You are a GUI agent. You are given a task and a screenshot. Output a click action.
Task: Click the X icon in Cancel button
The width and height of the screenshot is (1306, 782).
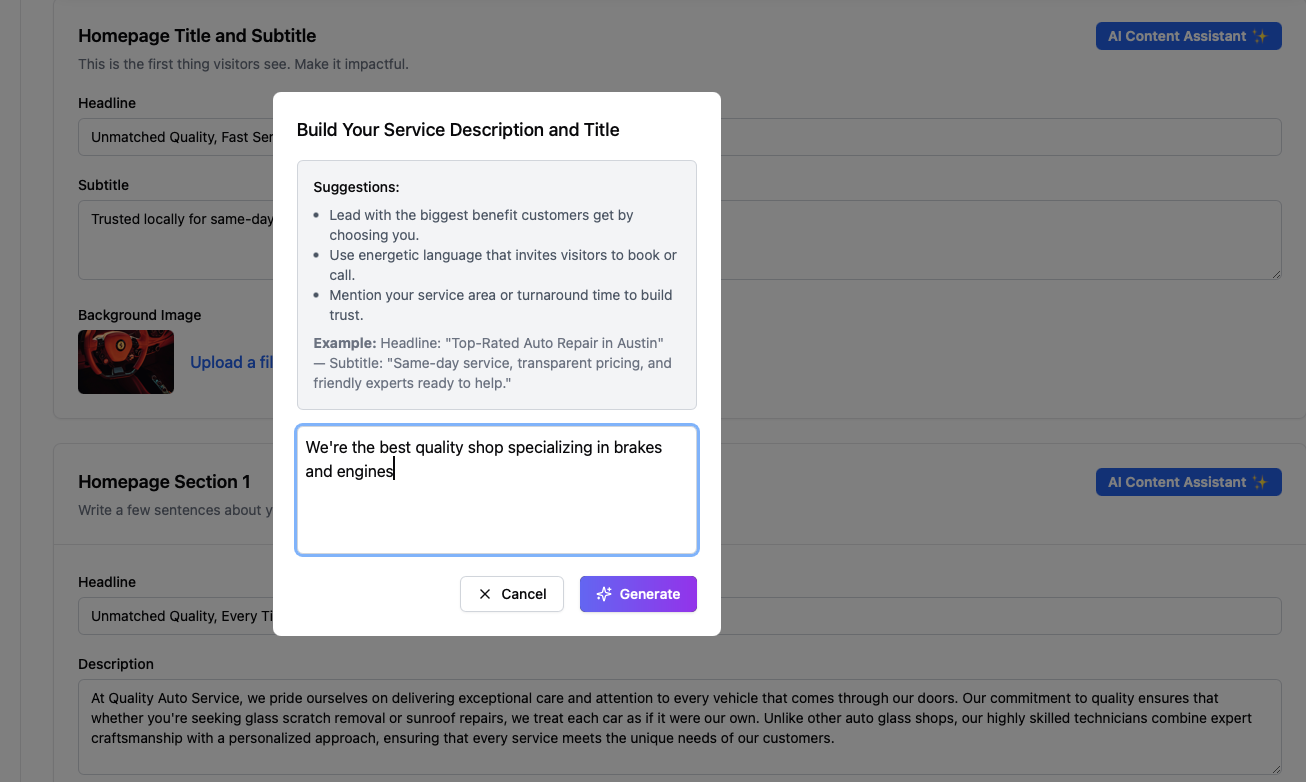(485, 594)
